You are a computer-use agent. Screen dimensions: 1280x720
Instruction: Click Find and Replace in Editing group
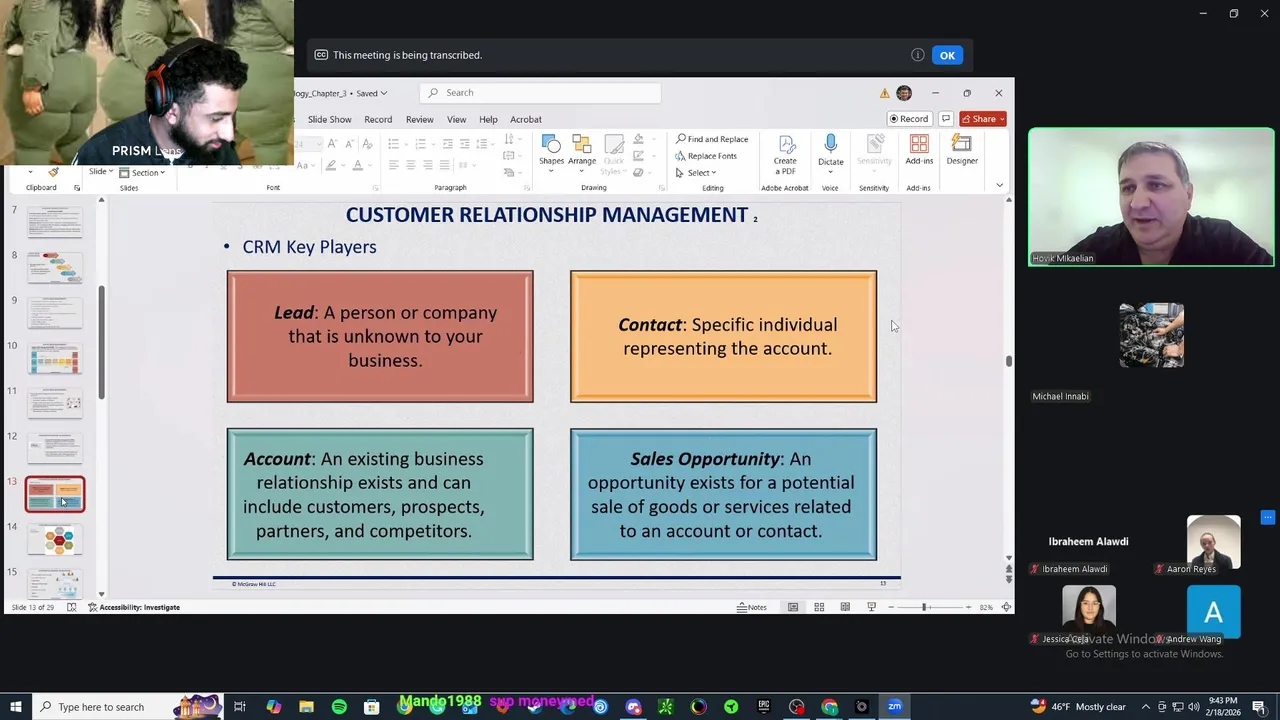click(x=711, y=139)
